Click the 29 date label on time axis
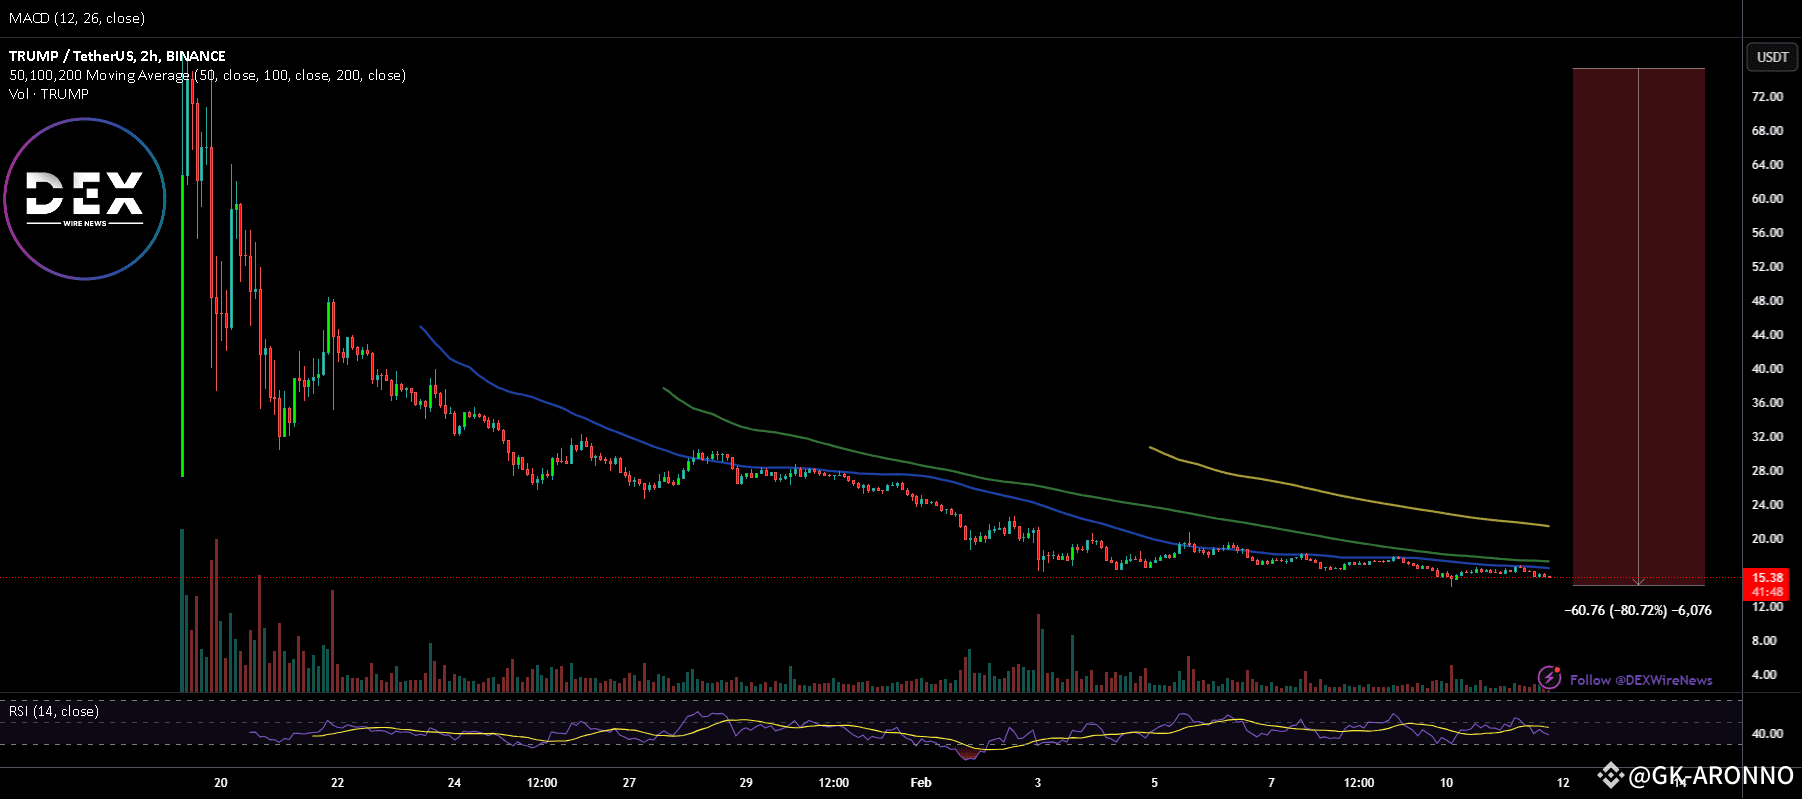Screen dimensions: 1802x799 click(x=746, y=782)
